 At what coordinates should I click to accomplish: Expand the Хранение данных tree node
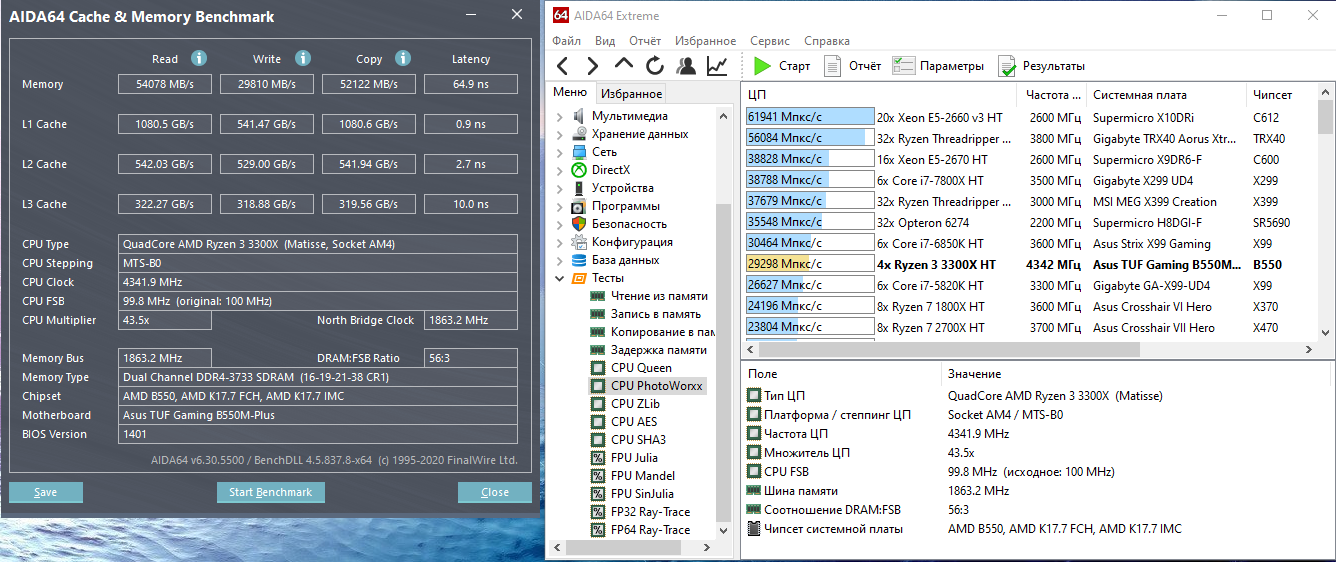(x=560, y=134)
